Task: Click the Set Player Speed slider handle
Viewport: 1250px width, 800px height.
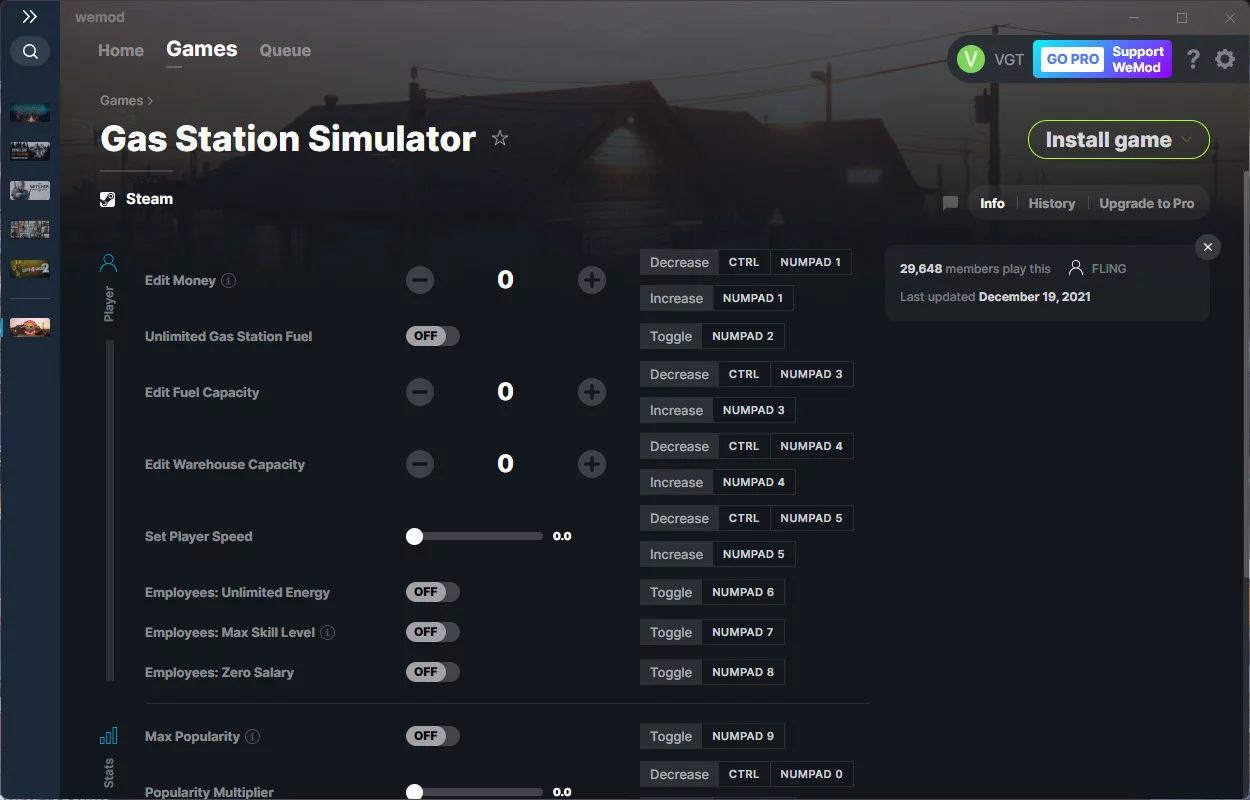Action: point(414,536)
